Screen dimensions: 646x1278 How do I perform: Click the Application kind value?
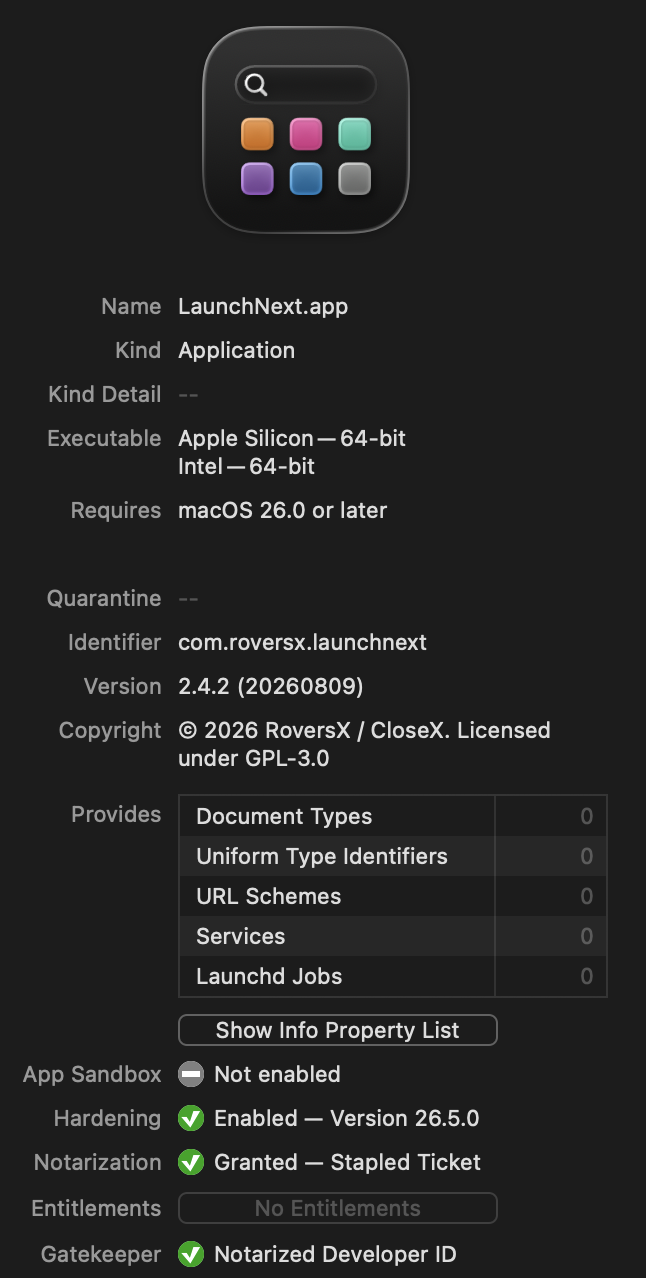236,350
